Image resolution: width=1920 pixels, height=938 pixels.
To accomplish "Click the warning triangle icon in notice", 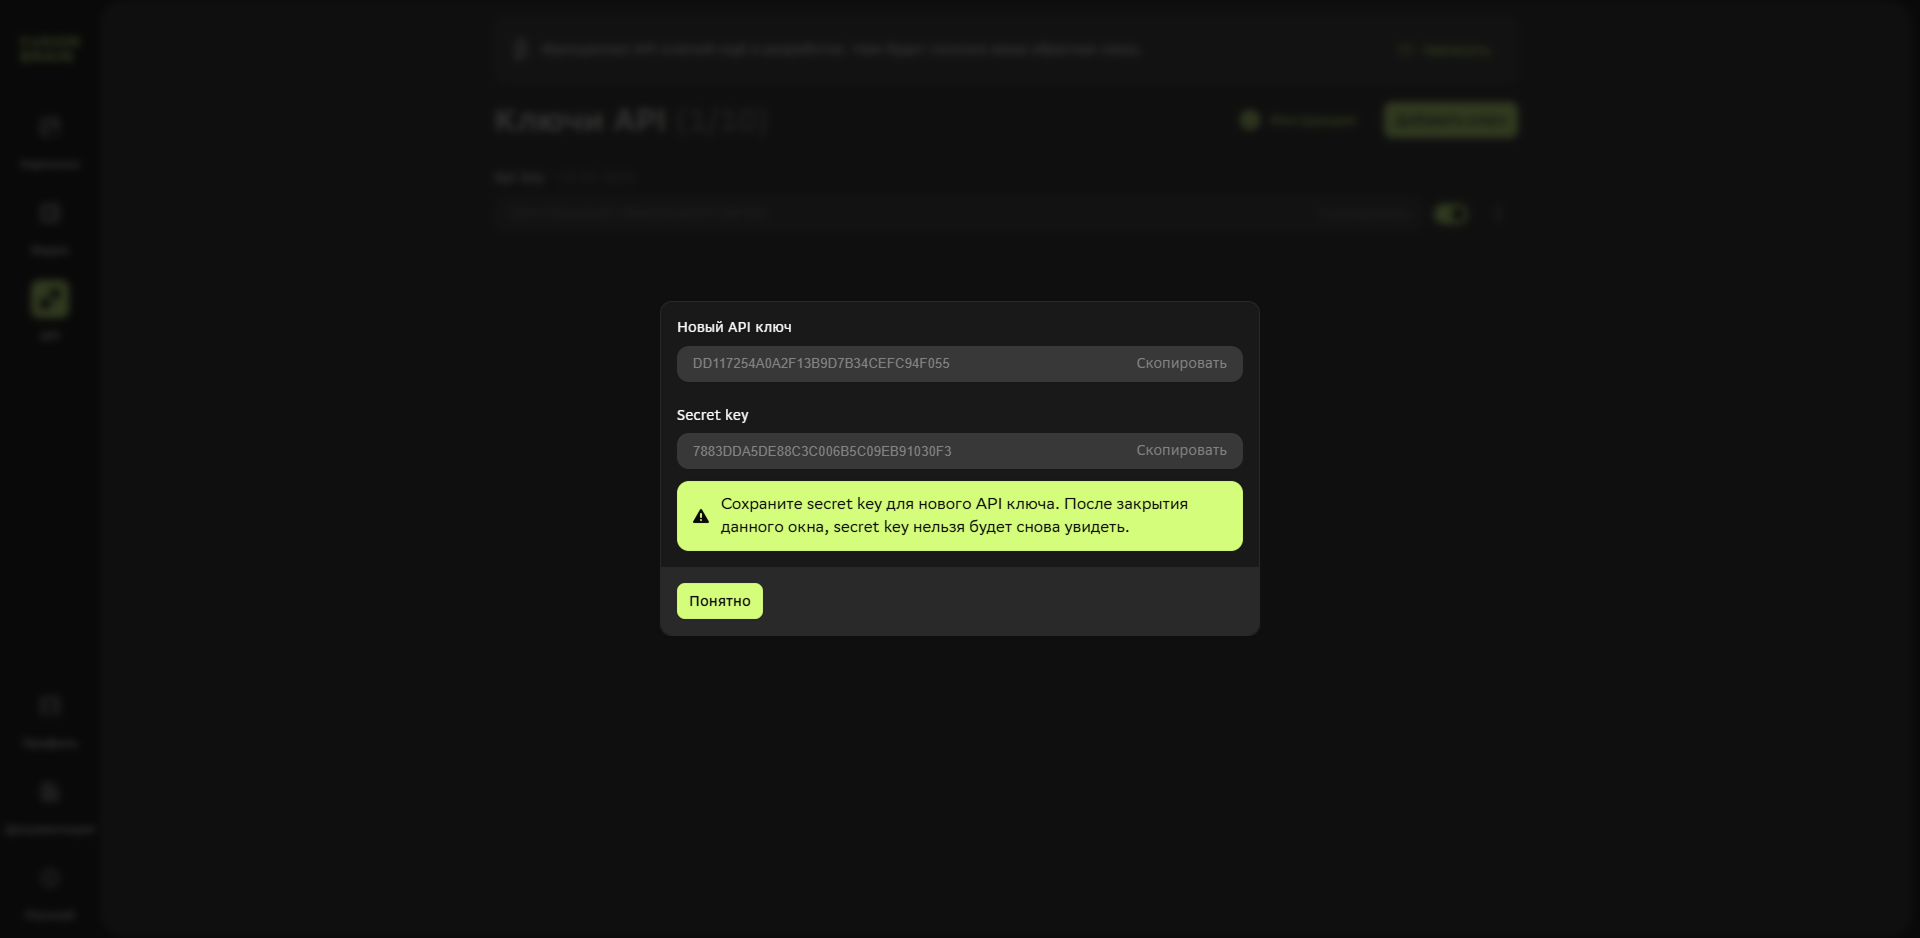I will point(701,517).
